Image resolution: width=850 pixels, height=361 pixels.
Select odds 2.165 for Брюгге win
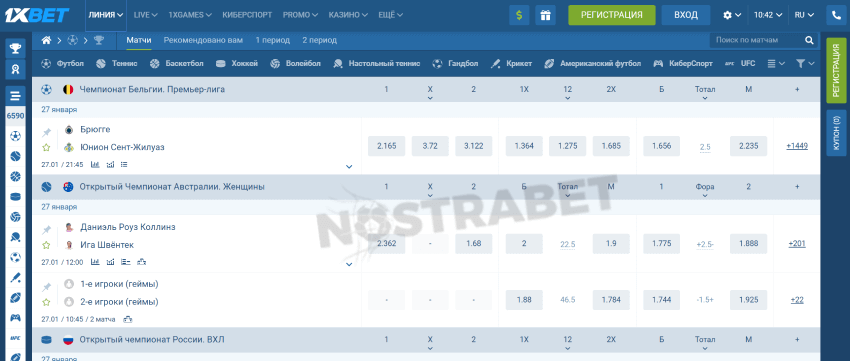[x=387, y=146]
